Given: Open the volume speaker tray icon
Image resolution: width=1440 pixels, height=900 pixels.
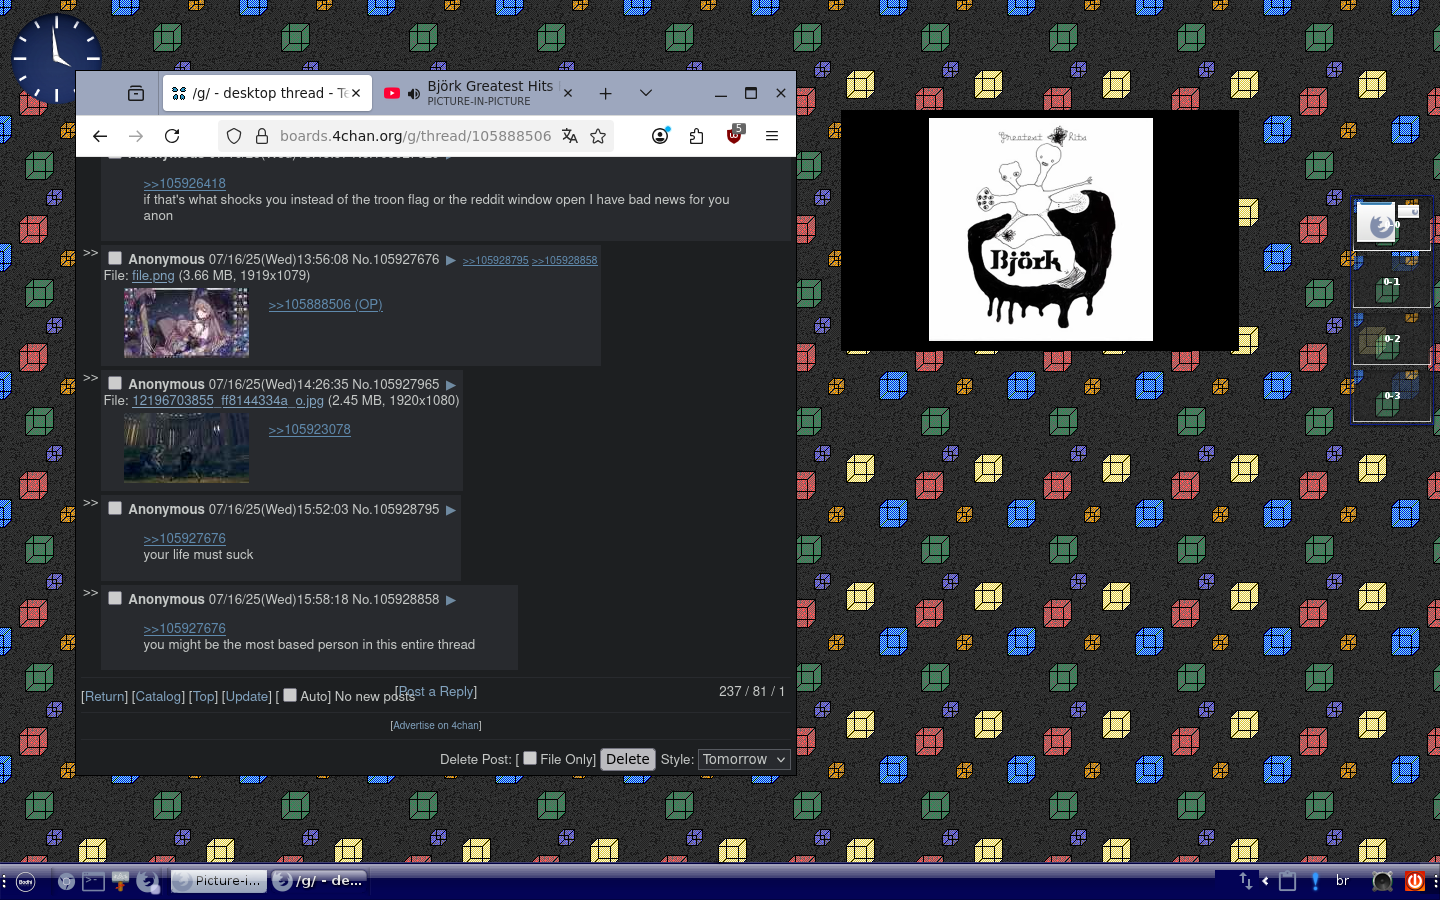Looking at the screenshot, I should click(1382, 881).
